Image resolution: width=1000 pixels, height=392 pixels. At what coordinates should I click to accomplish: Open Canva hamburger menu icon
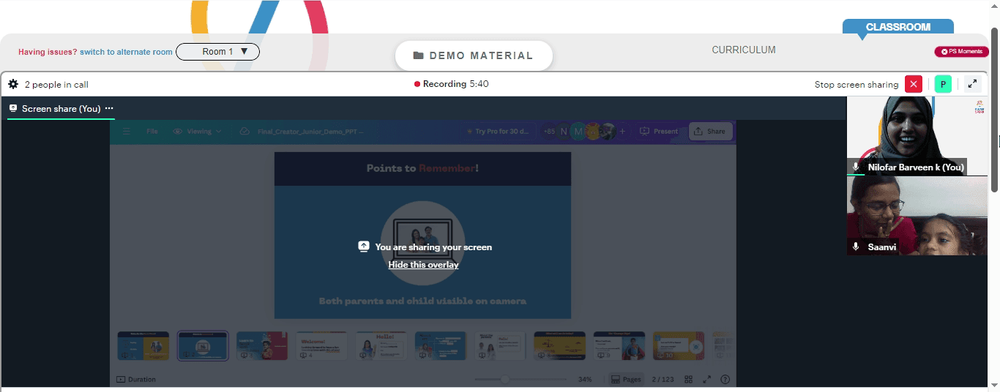pyautogui.click(x=126, y=131)
